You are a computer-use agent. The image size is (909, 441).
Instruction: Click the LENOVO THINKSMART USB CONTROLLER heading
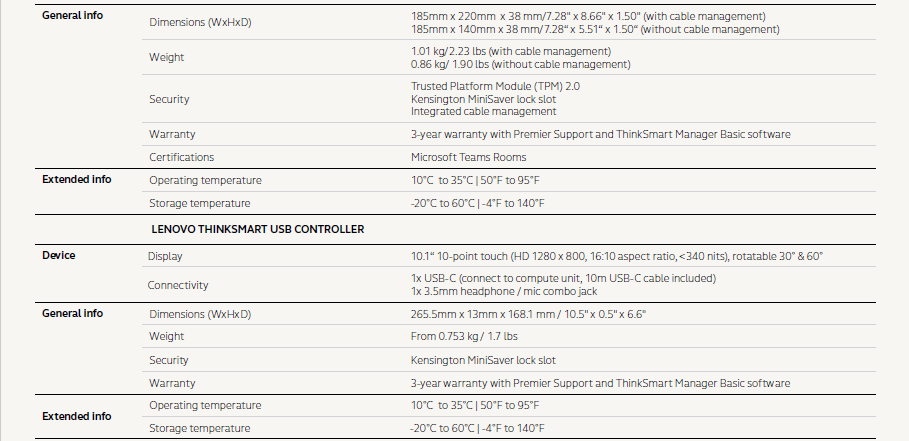click(x=257, y=229)
